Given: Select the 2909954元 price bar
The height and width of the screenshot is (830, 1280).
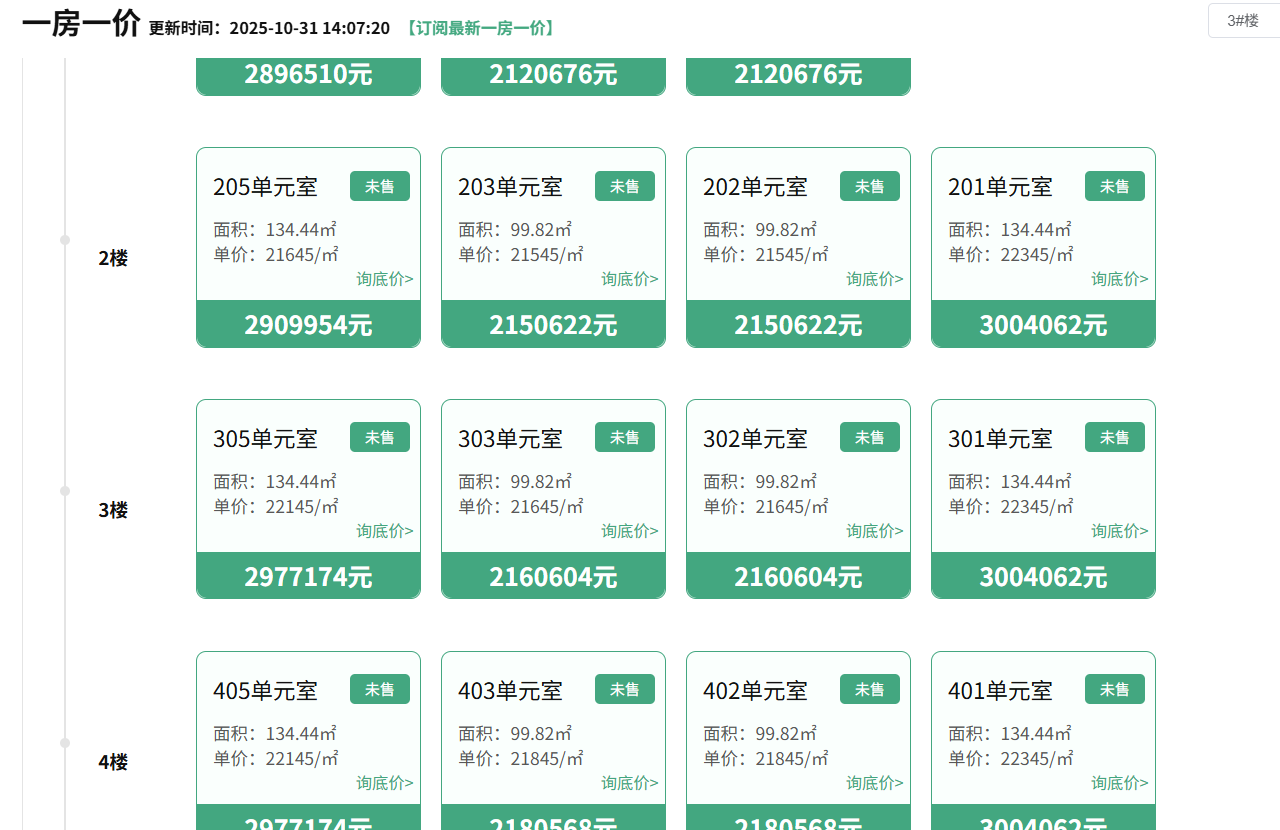Looking at the screenshot, I should [x=308, y=325].
